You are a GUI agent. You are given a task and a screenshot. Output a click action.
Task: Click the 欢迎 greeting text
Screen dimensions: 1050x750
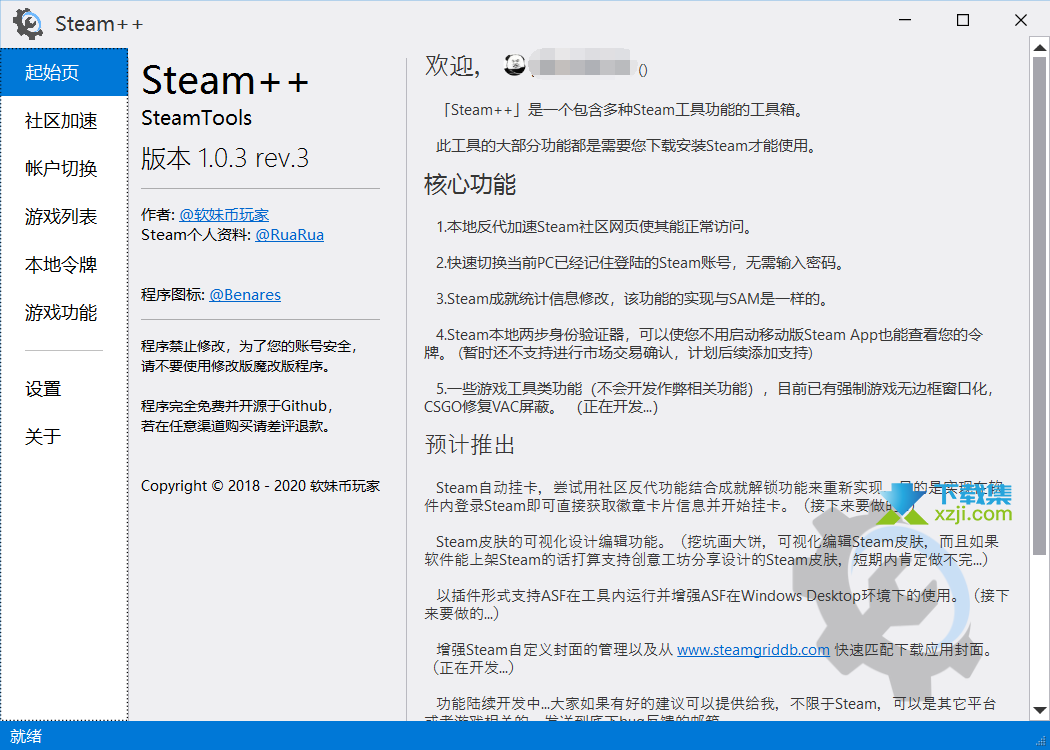click(x=453, y=66)
